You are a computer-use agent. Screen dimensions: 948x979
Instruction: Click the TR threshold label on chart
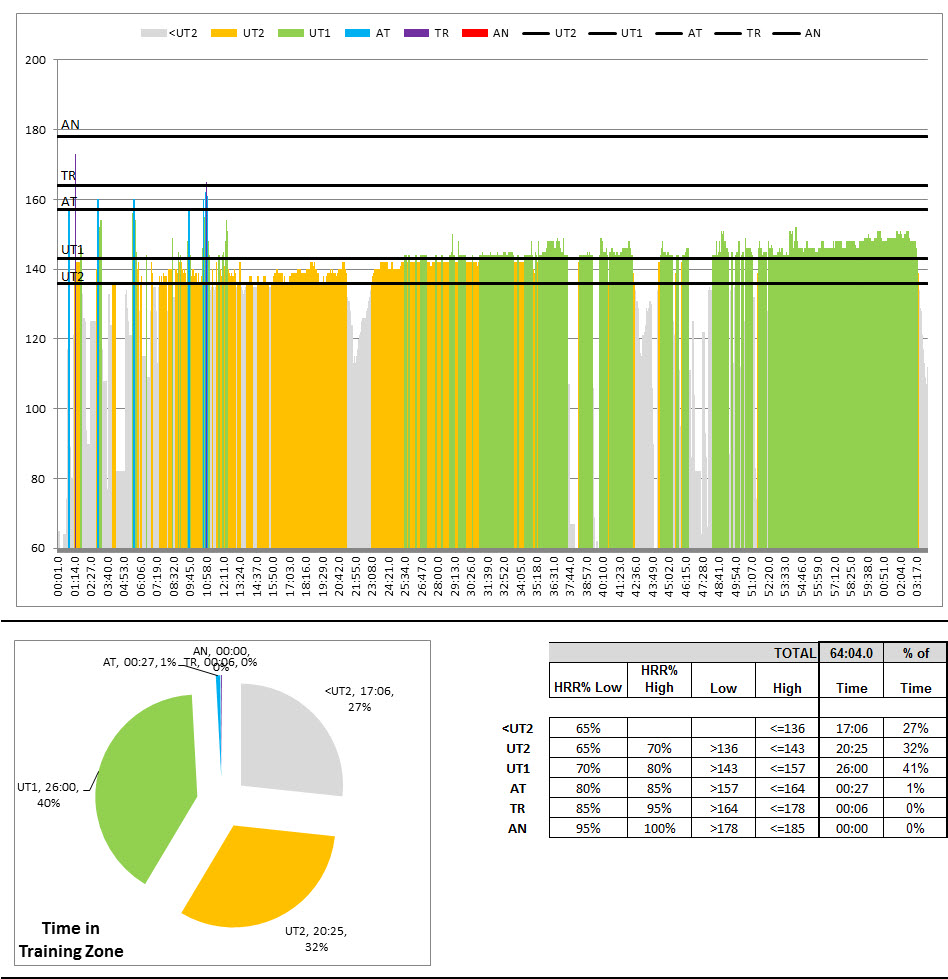69,176
